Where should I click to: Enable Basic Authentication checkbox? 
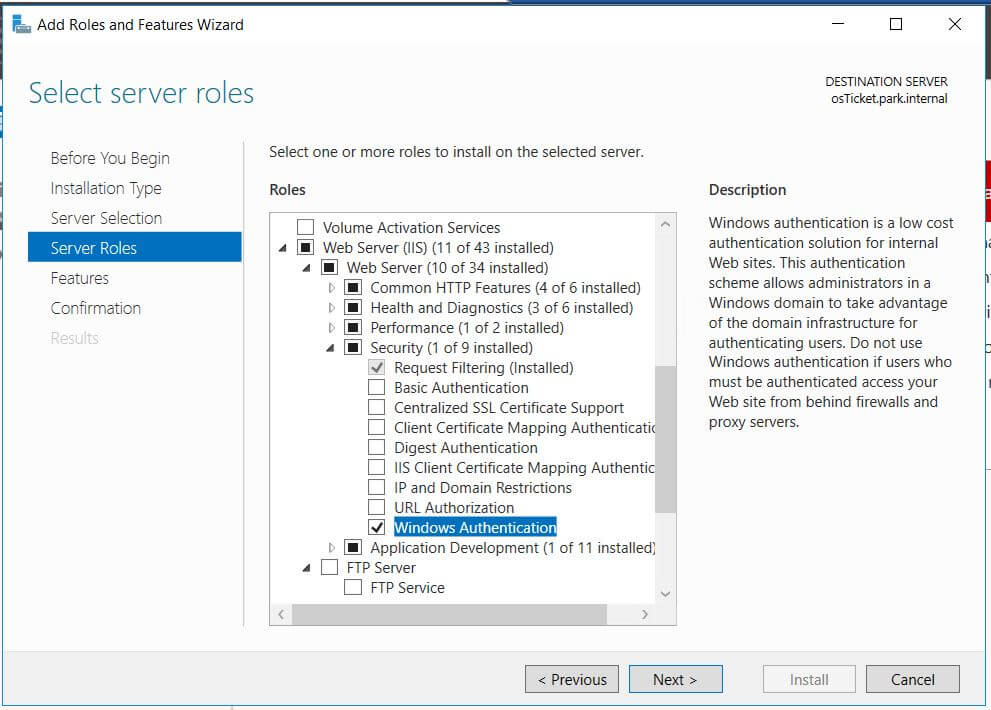pyautogui.click(x=377, y=388)
